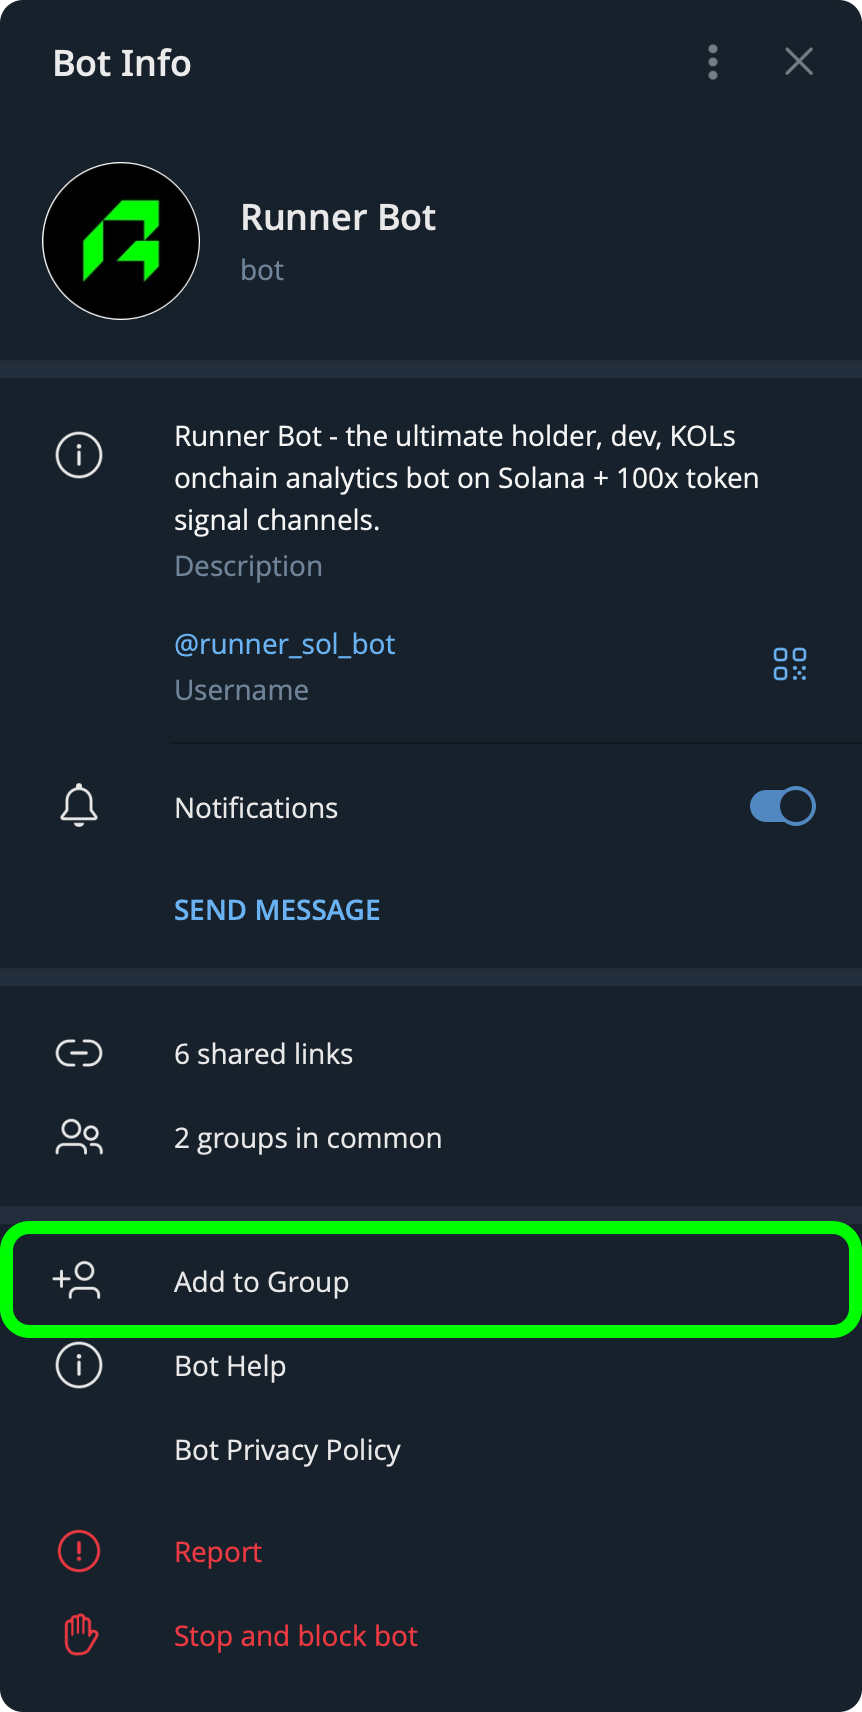Open the 6 shared links list
The width and height of the screenshot is (862, 1712).
click(263, 1054)
